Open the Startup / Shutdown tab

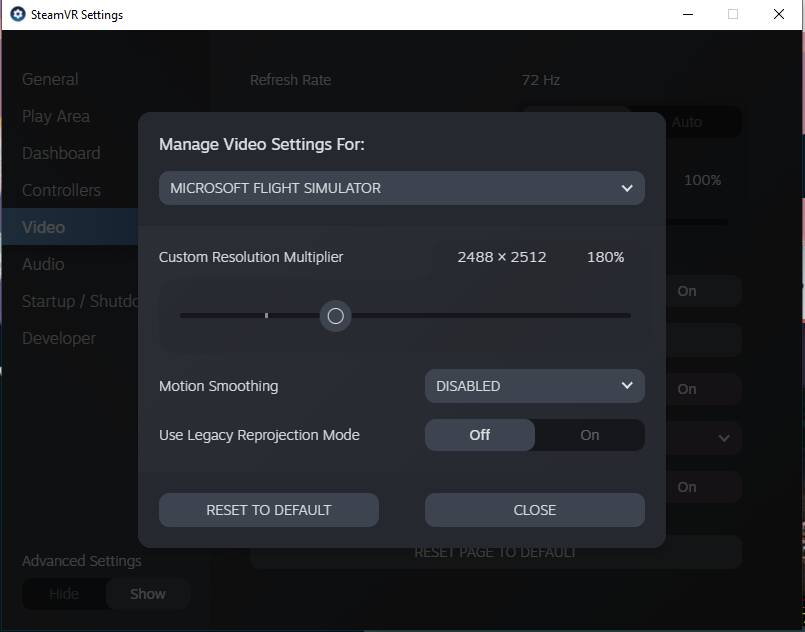(80, 301)
